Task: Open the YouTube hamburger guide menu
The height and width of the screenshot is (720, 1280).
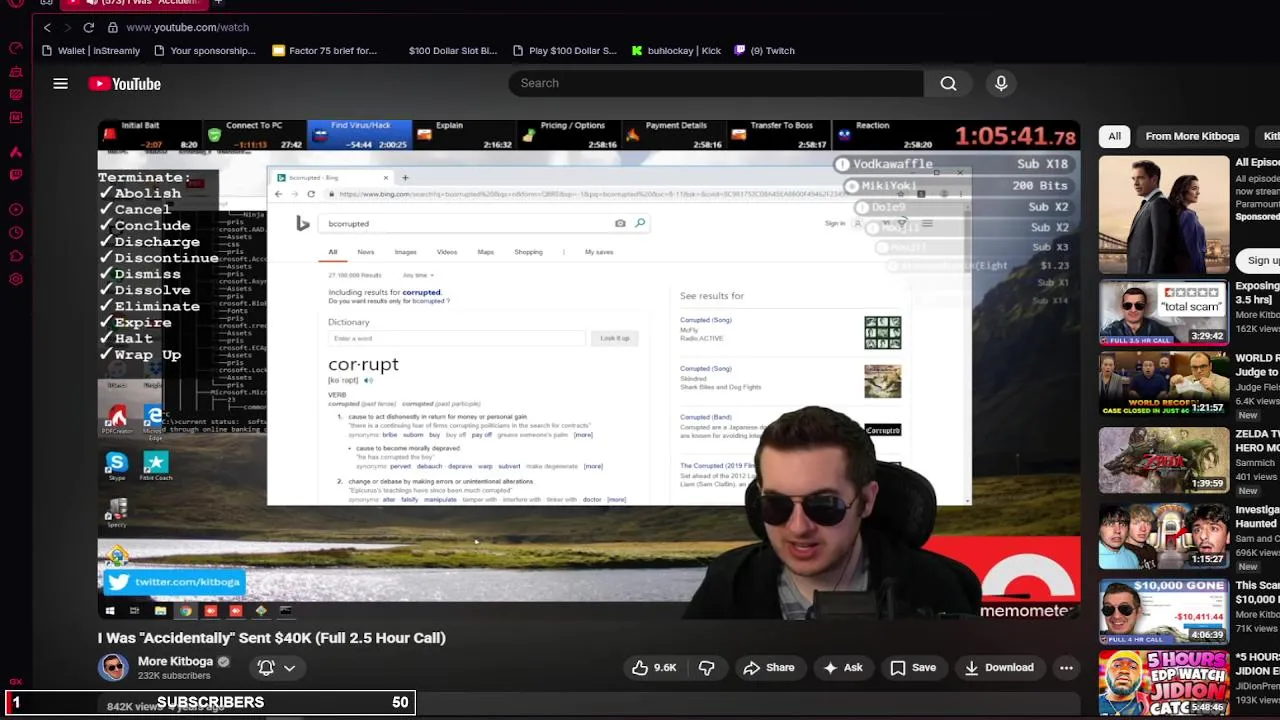Action: (60, 84)
